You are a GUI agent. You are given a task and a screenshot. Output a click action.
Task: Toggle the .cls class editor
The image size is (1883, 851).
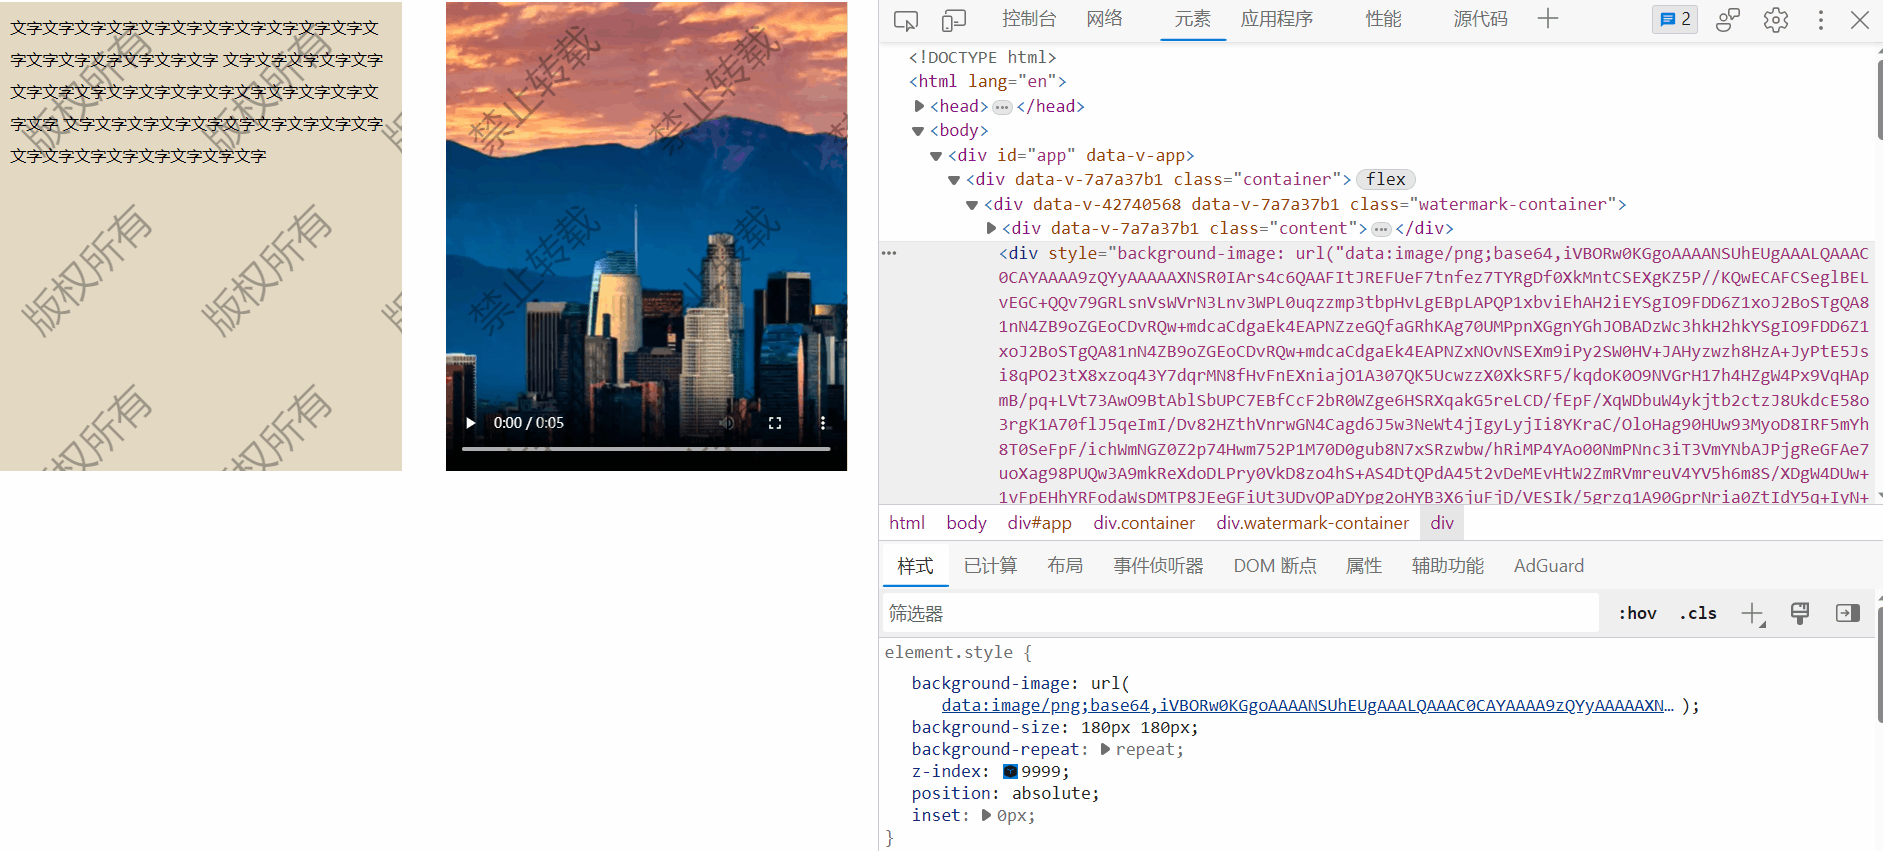[1698, 613]
